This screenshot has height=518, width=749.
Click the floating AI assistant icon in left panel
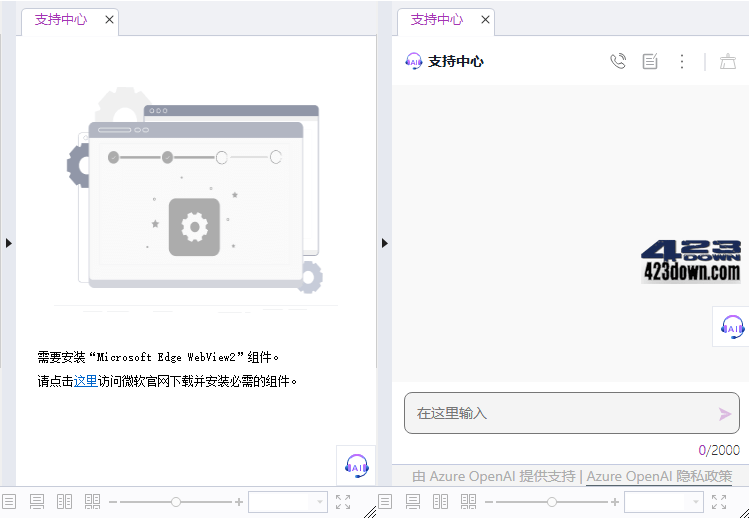(356, 466)
